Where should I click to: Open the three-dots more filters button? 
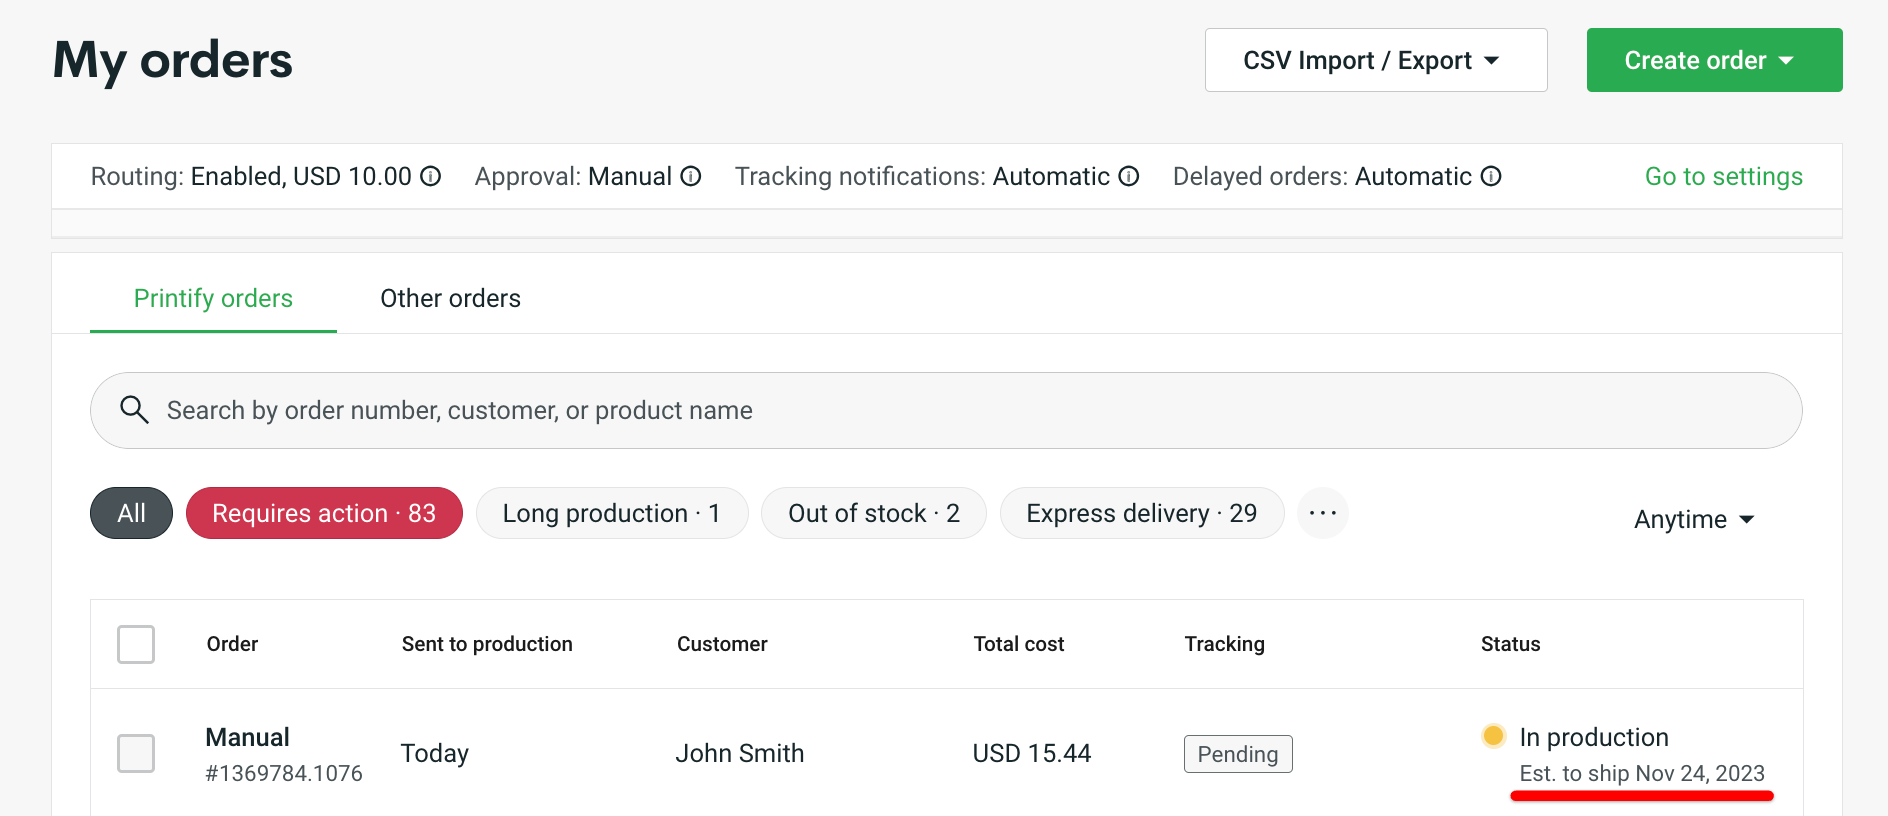tap(1322, 513)
